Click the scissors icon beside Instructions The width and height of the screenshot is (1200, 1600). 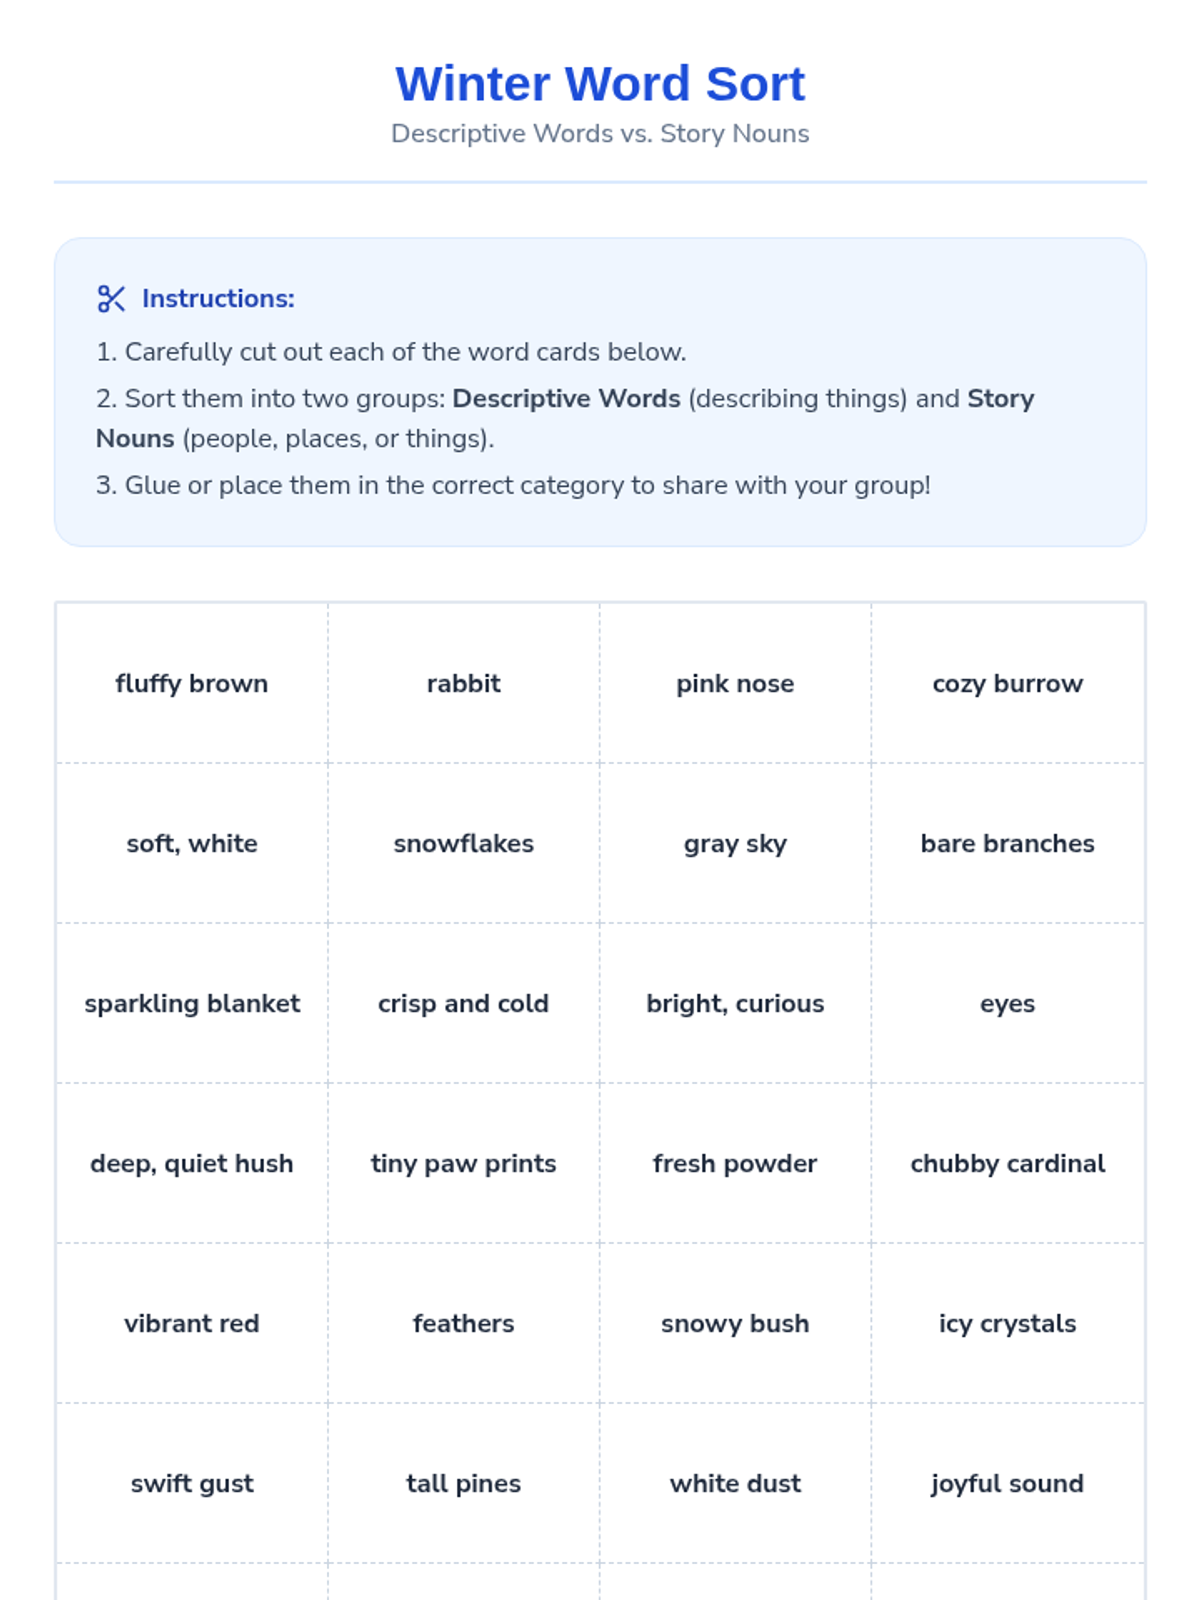pyautogui.click(x=111, y=298)
